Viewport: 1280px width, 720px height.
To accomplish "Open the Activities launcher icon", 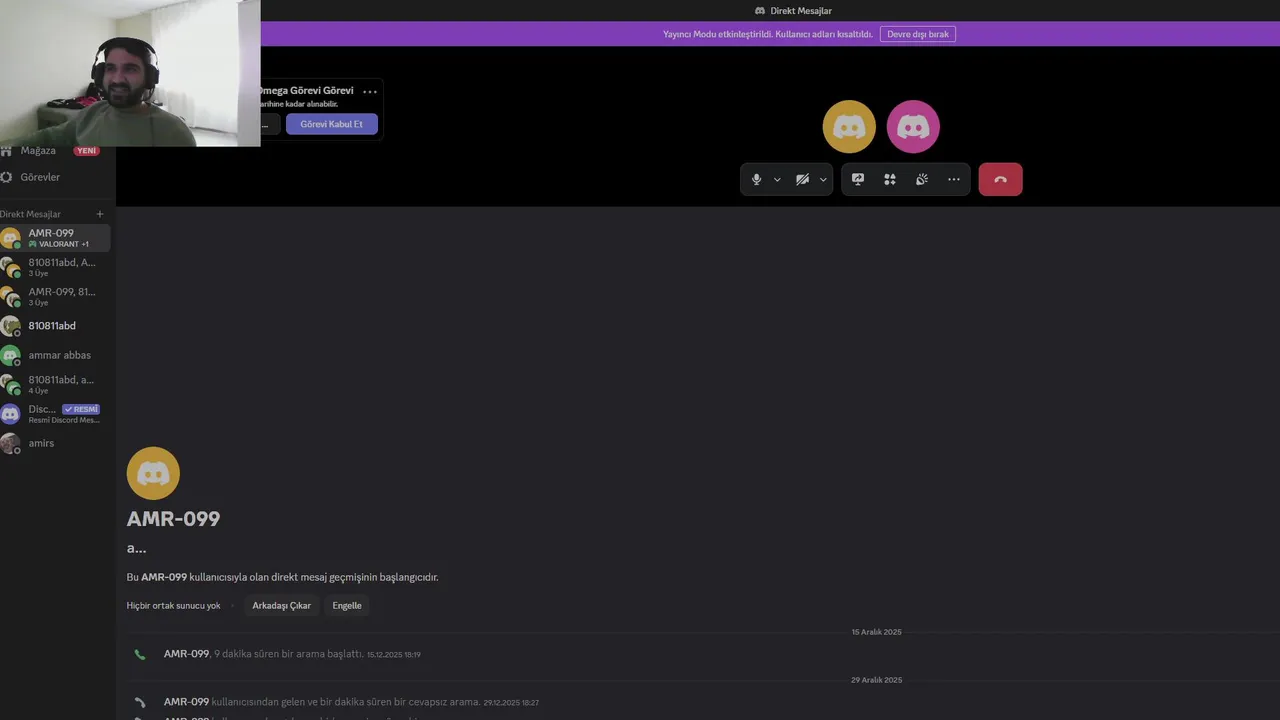I will pyautogui.click(x=890, y=179).
